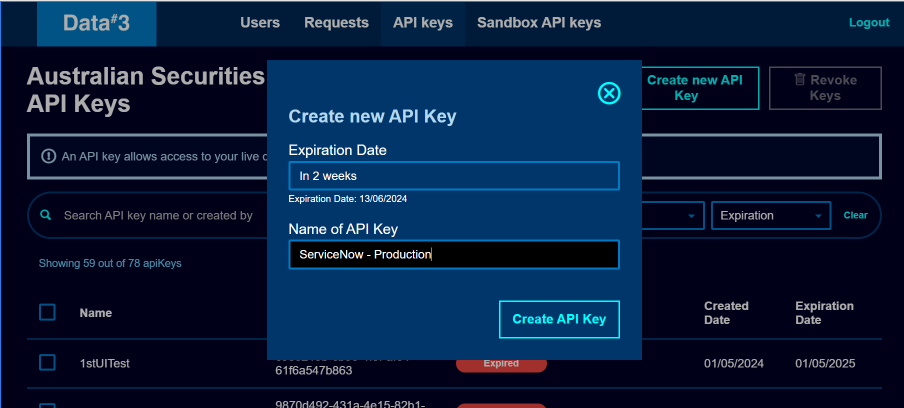Image resolution: width=904 pixels, height=408 pixels.
Task: Check the box for 1stUITest row
Action: [47, 362]
